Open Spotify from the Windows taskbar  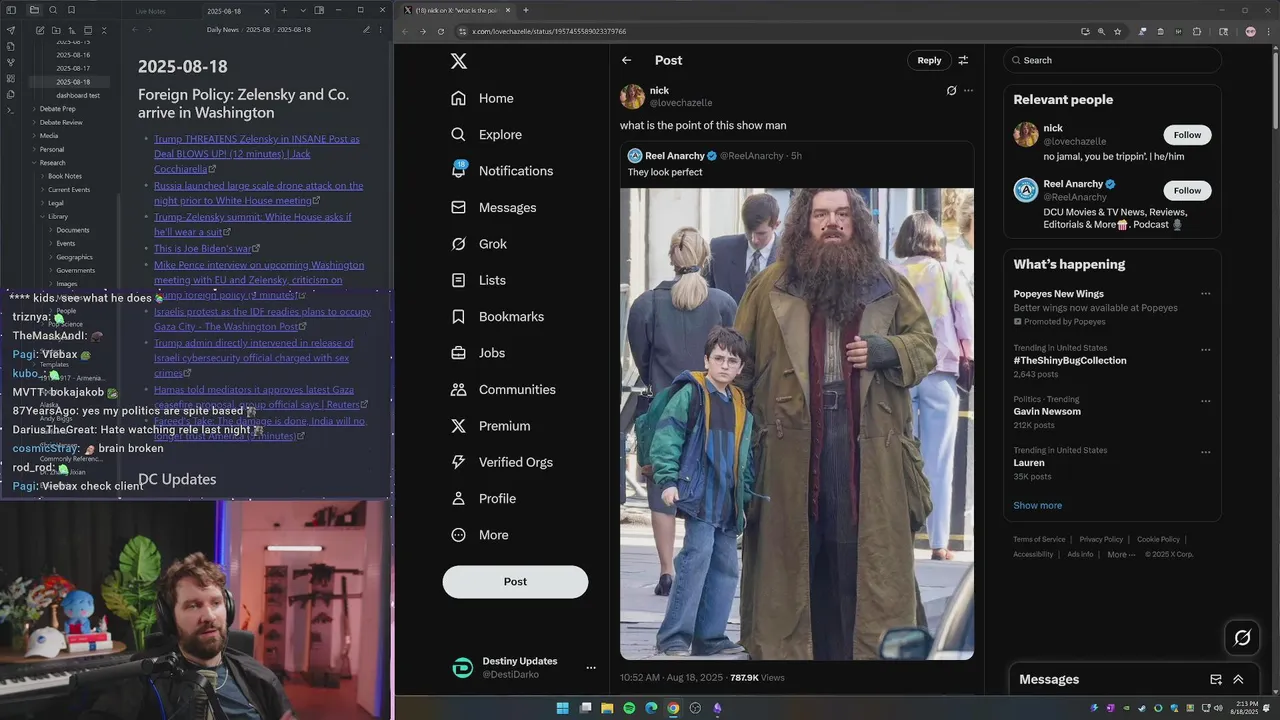(629, 708)
